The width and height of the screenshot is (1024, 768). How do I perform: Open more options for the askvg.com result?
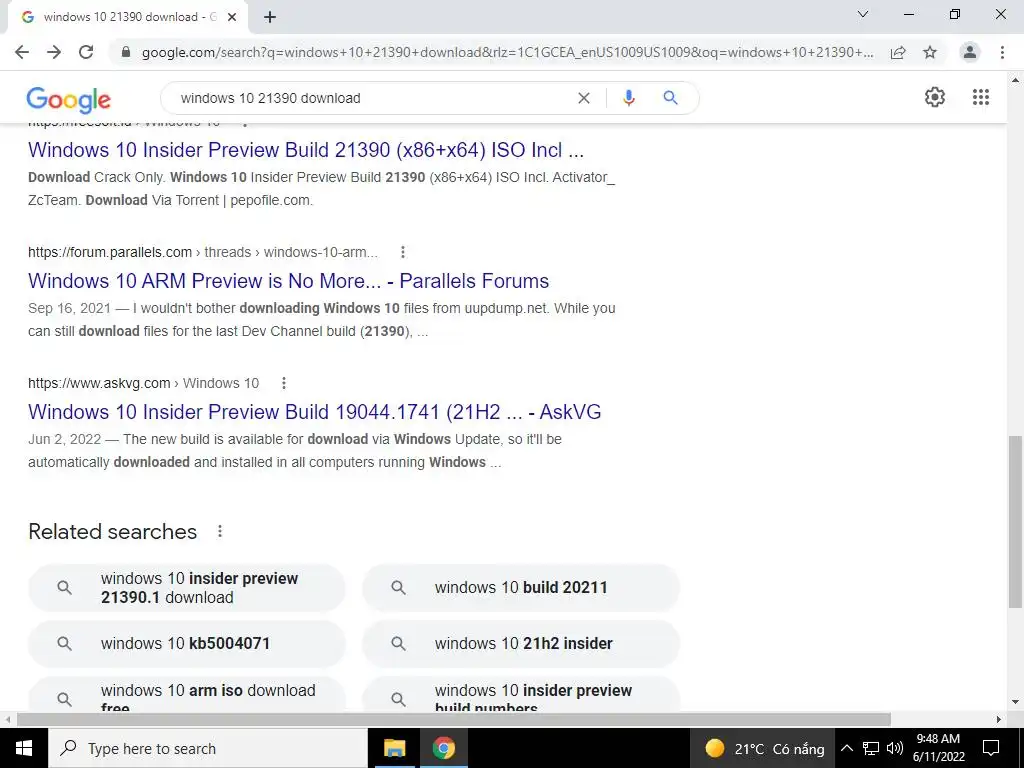(x=283, y=383)
